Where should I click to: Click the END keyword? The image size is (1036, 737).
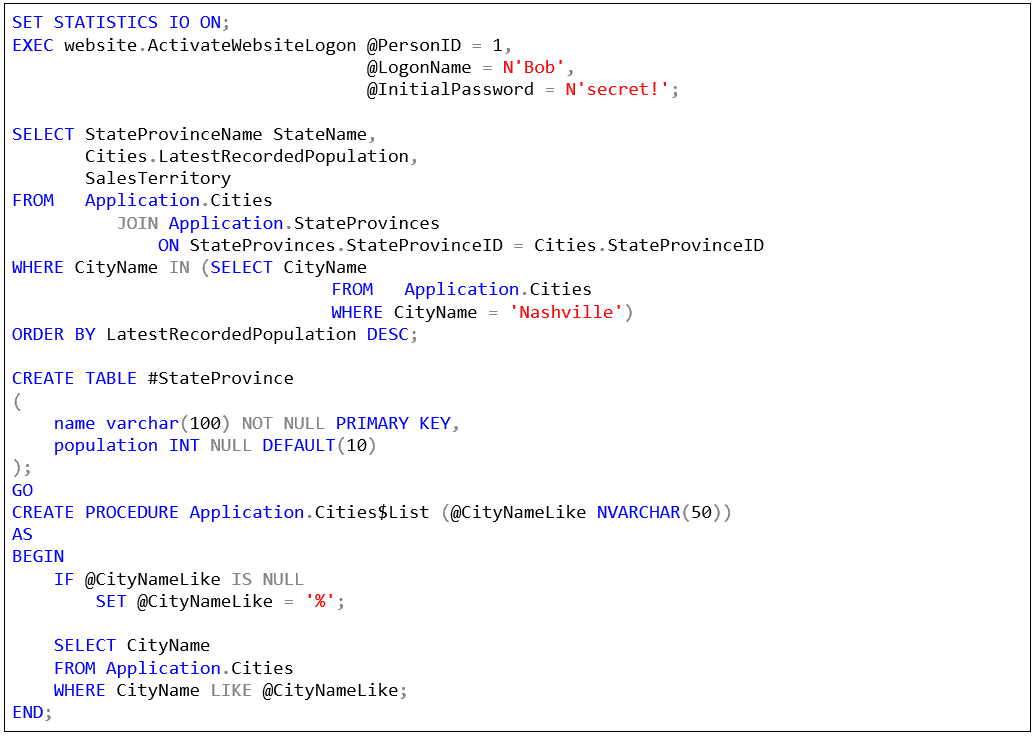[x=28, y=713]
